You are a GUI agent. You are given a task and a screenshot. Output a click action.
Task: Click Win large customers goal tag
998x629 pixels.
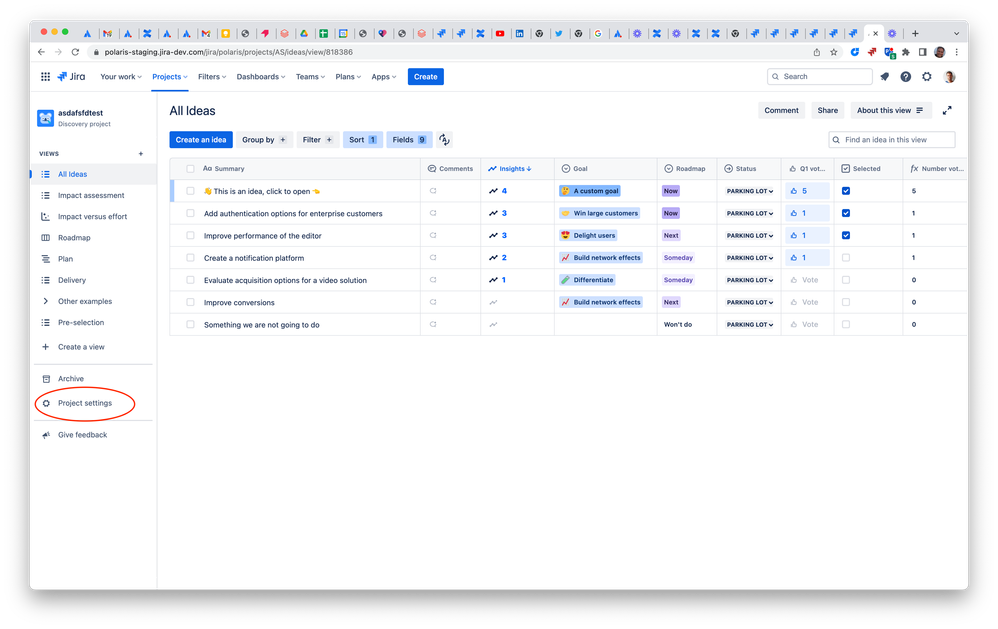pos(600,213)
